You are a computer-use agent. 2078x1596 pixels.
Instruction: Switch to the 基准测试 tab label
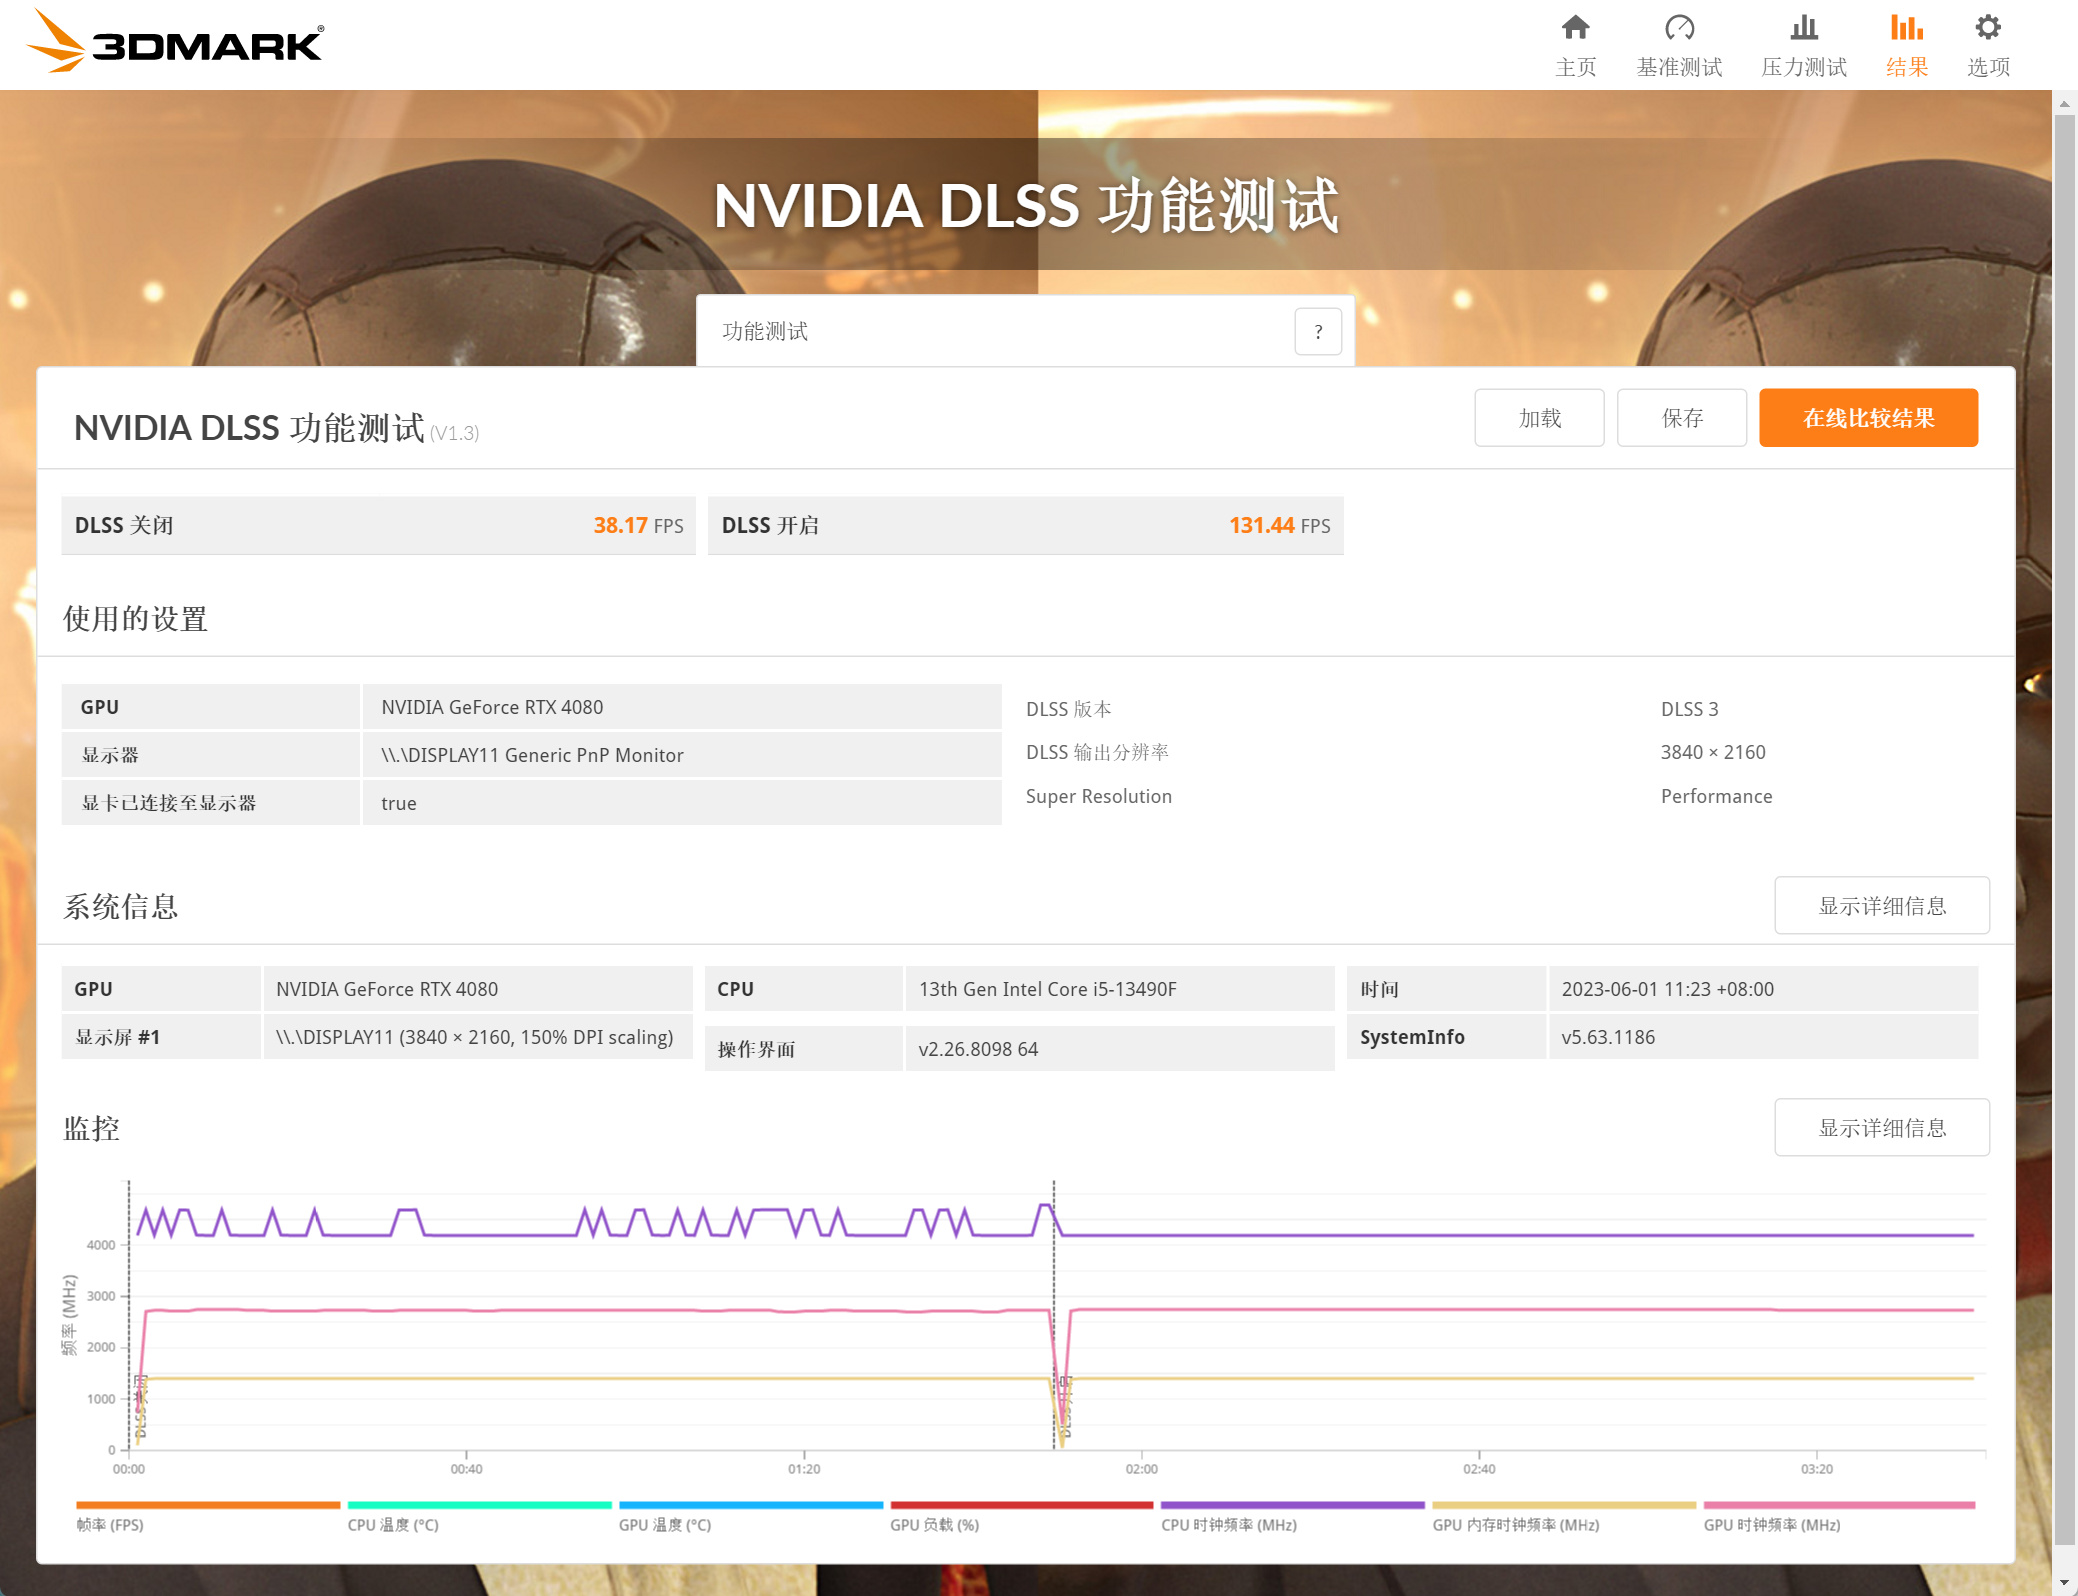(1679, 67)
